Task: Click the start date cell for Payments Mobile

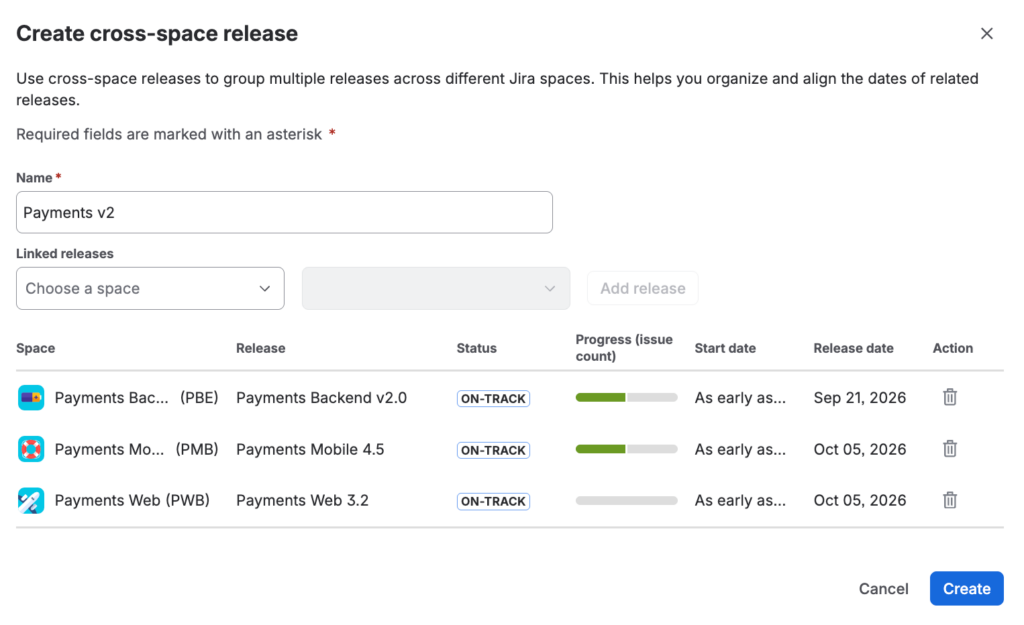Action: [740, 449]
